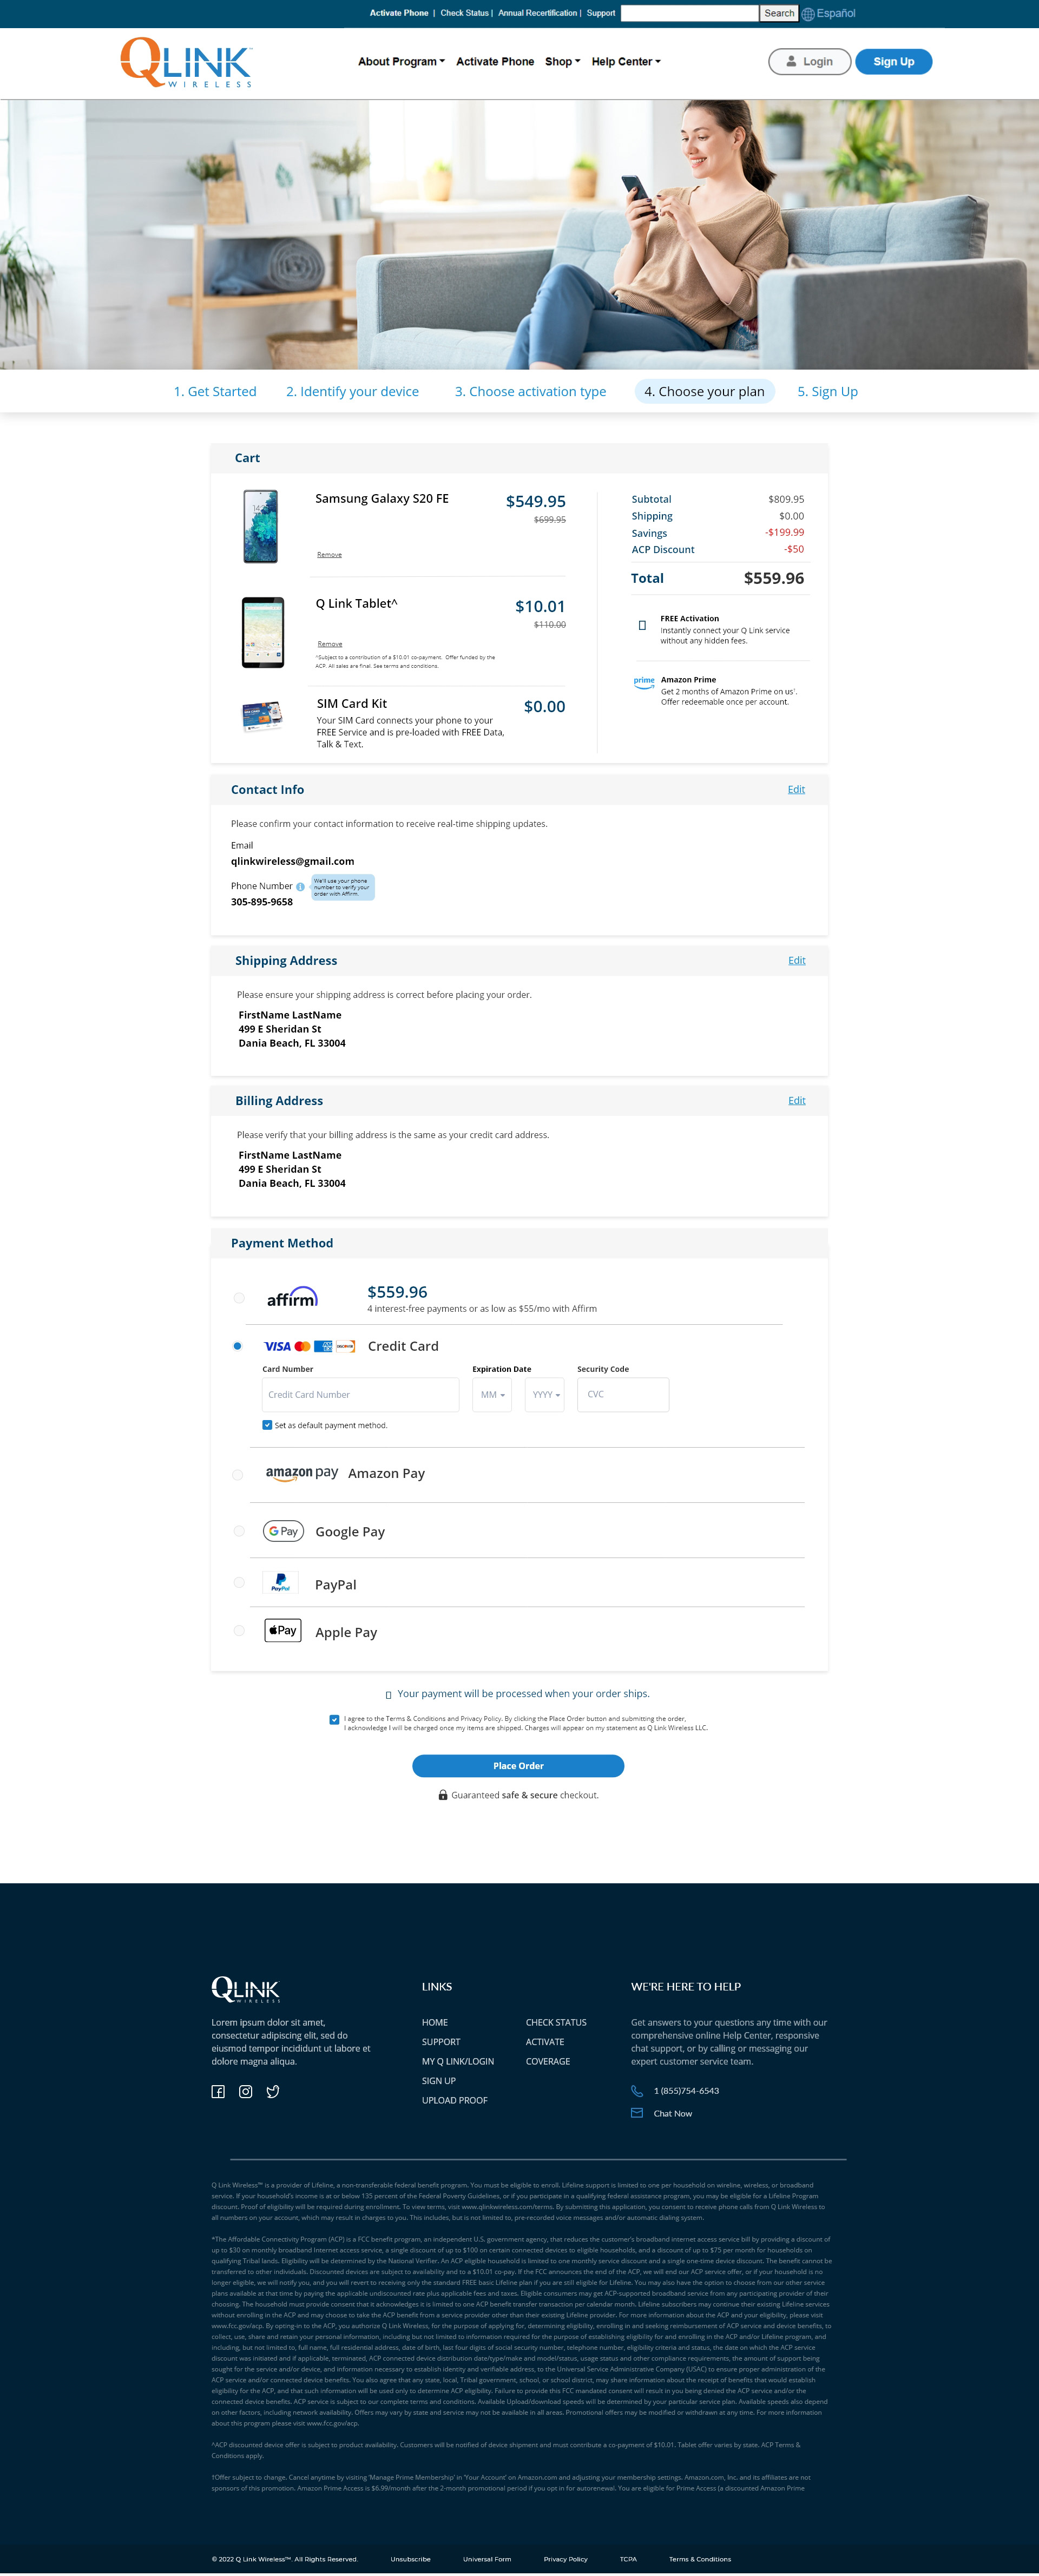Click the SIM Card Kit image
Screen dimensions: 1039x2576
point(262,716)
